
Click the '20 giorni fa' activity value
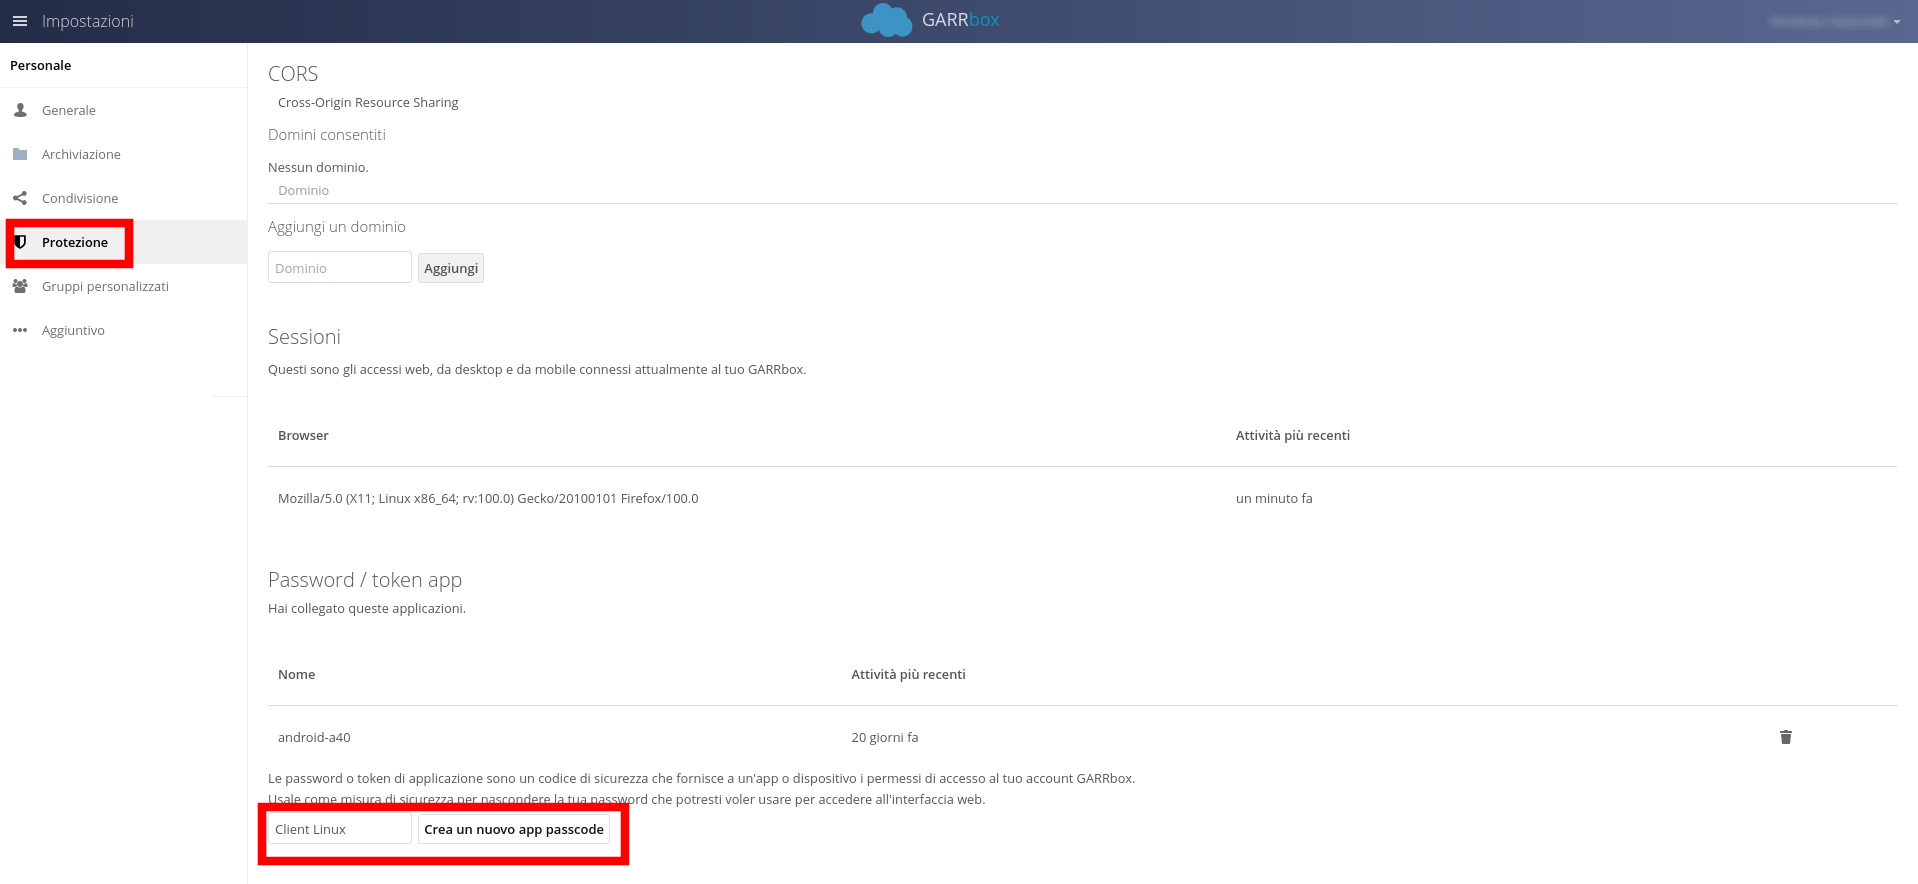(885, 737)
